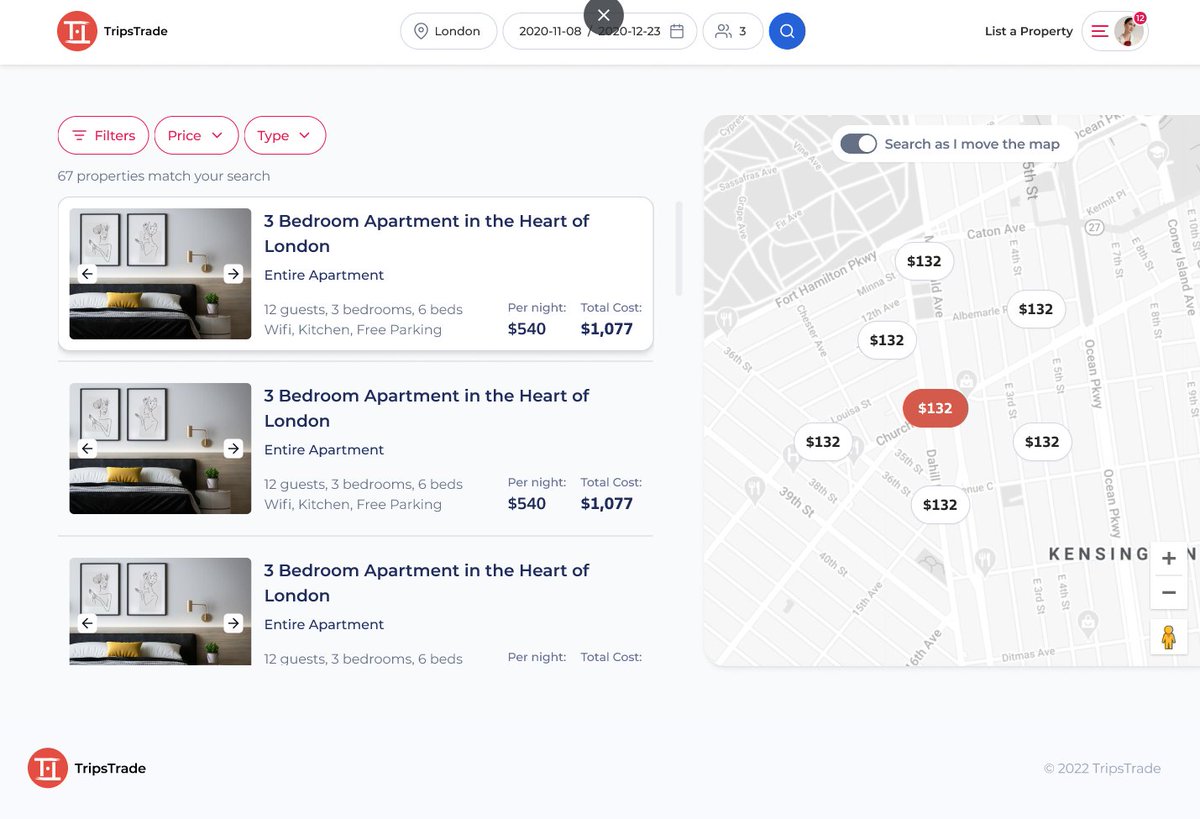1200x819 pixels.
Task: Open the calendar icon in date field
Action: (x=677, y=31)
